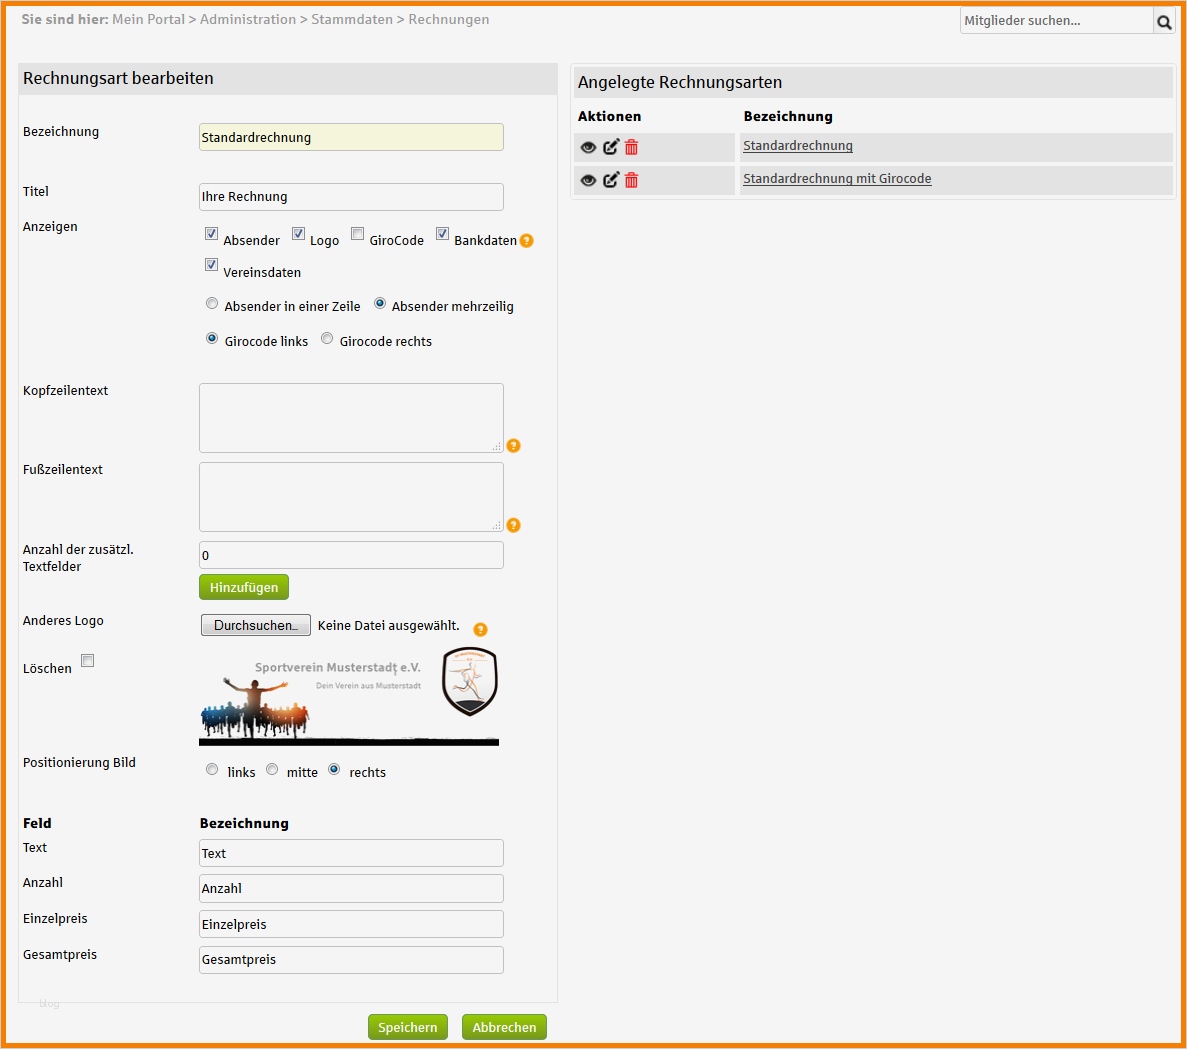This screenshot has width=1187, height=1049.
Task: Set image positioning to mitte
Action: (x=272, y=770)
